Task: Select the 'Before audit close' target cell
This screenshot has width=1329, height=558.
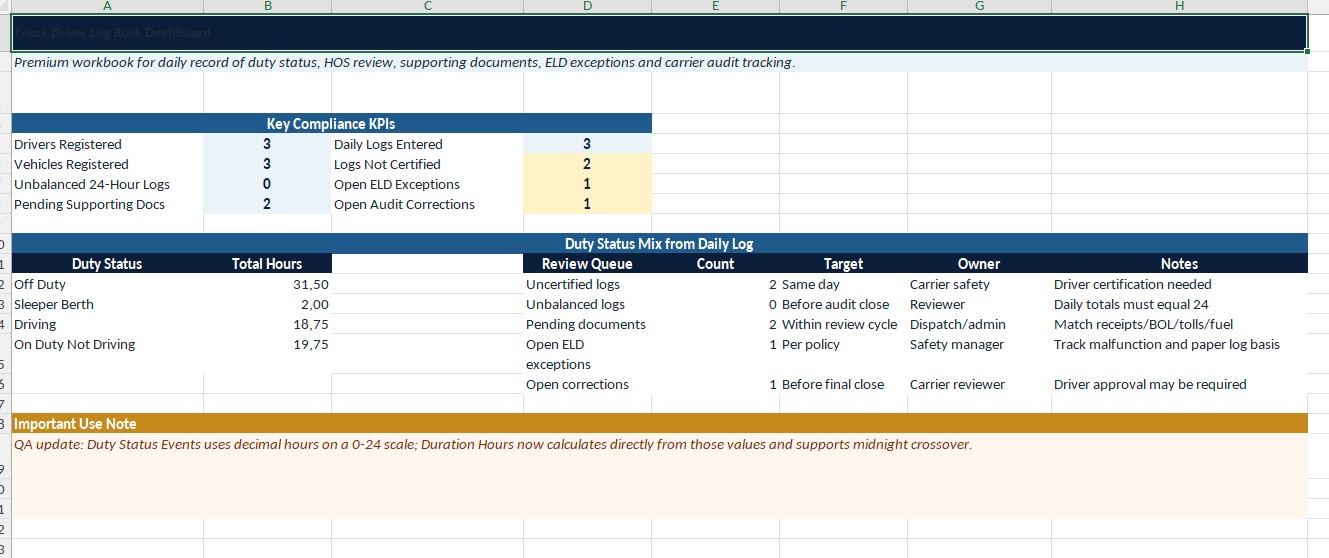Action: pos(843,304)
